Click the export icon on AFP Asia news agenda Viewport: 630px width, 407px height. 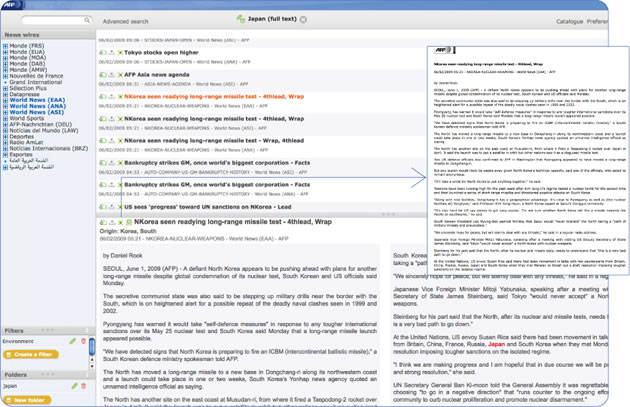[x=112, y=75]
